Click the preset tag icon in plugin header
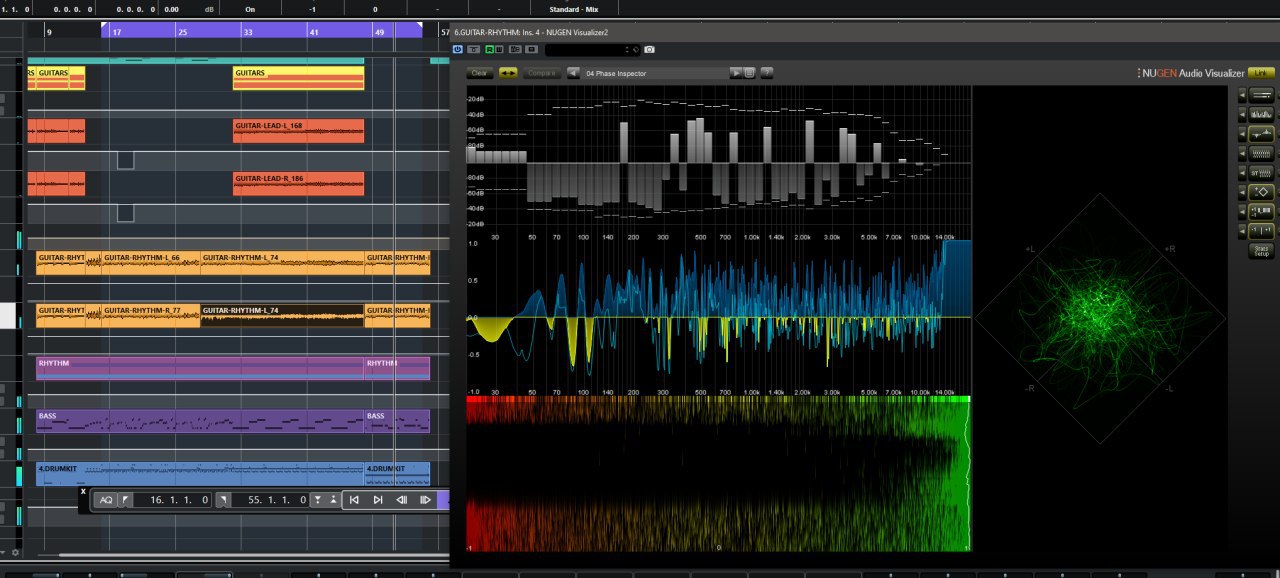This screenshot has width=1280, height=578. (636, 49)
